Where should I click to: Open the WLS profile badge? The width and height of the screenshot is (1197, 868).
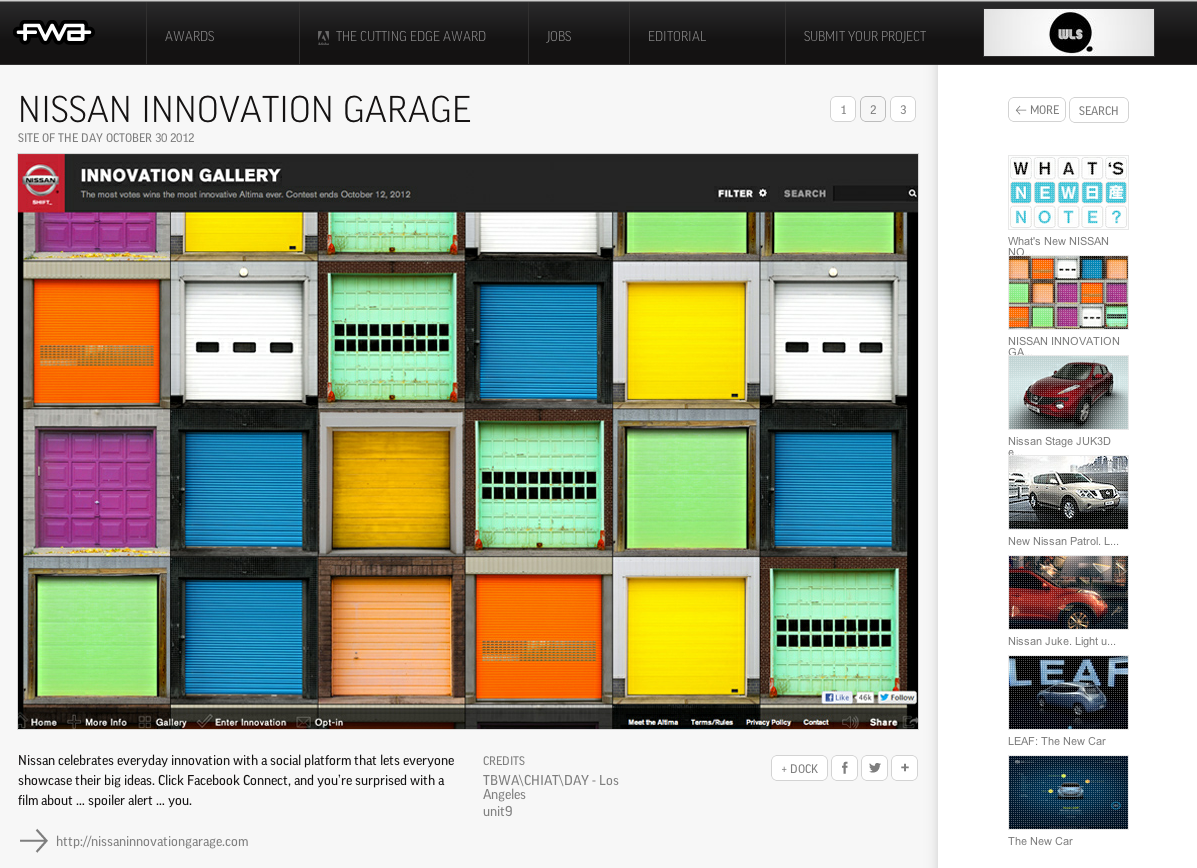pyautogui.click(x=1068, y=33)
